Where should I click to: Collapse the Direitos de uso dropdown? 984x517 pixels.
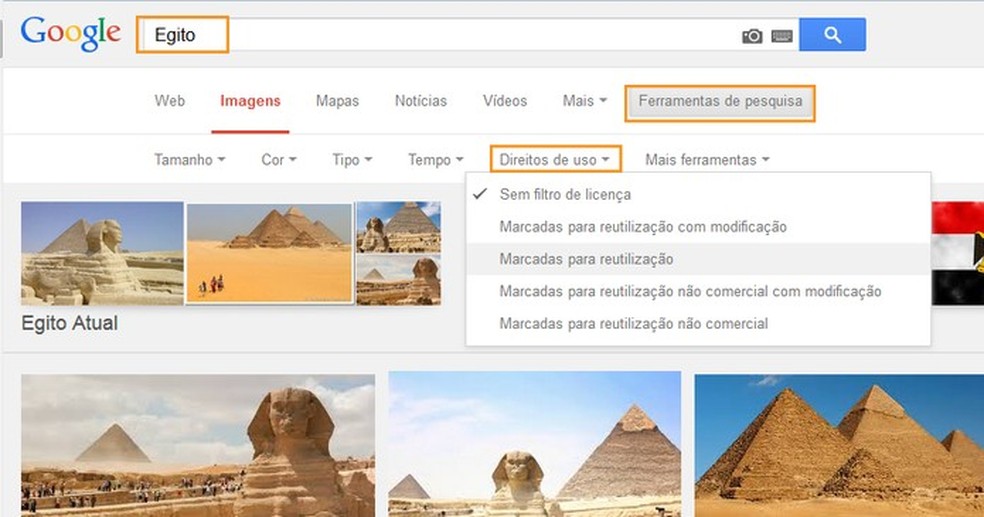click(x=555, y=159)
